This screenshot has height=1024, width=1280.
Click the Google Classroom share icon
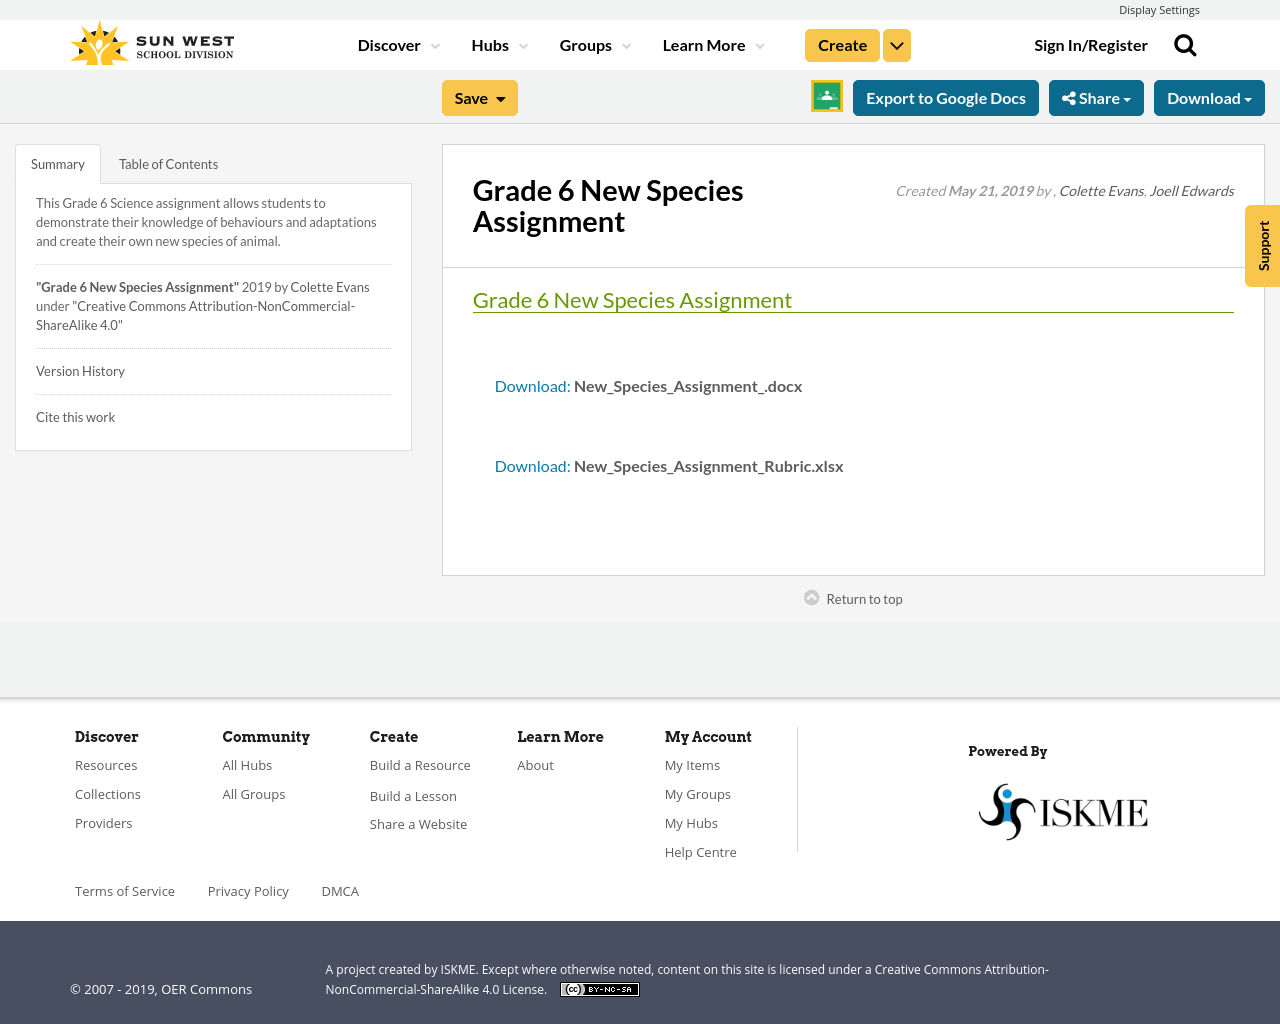coord(827,97)
